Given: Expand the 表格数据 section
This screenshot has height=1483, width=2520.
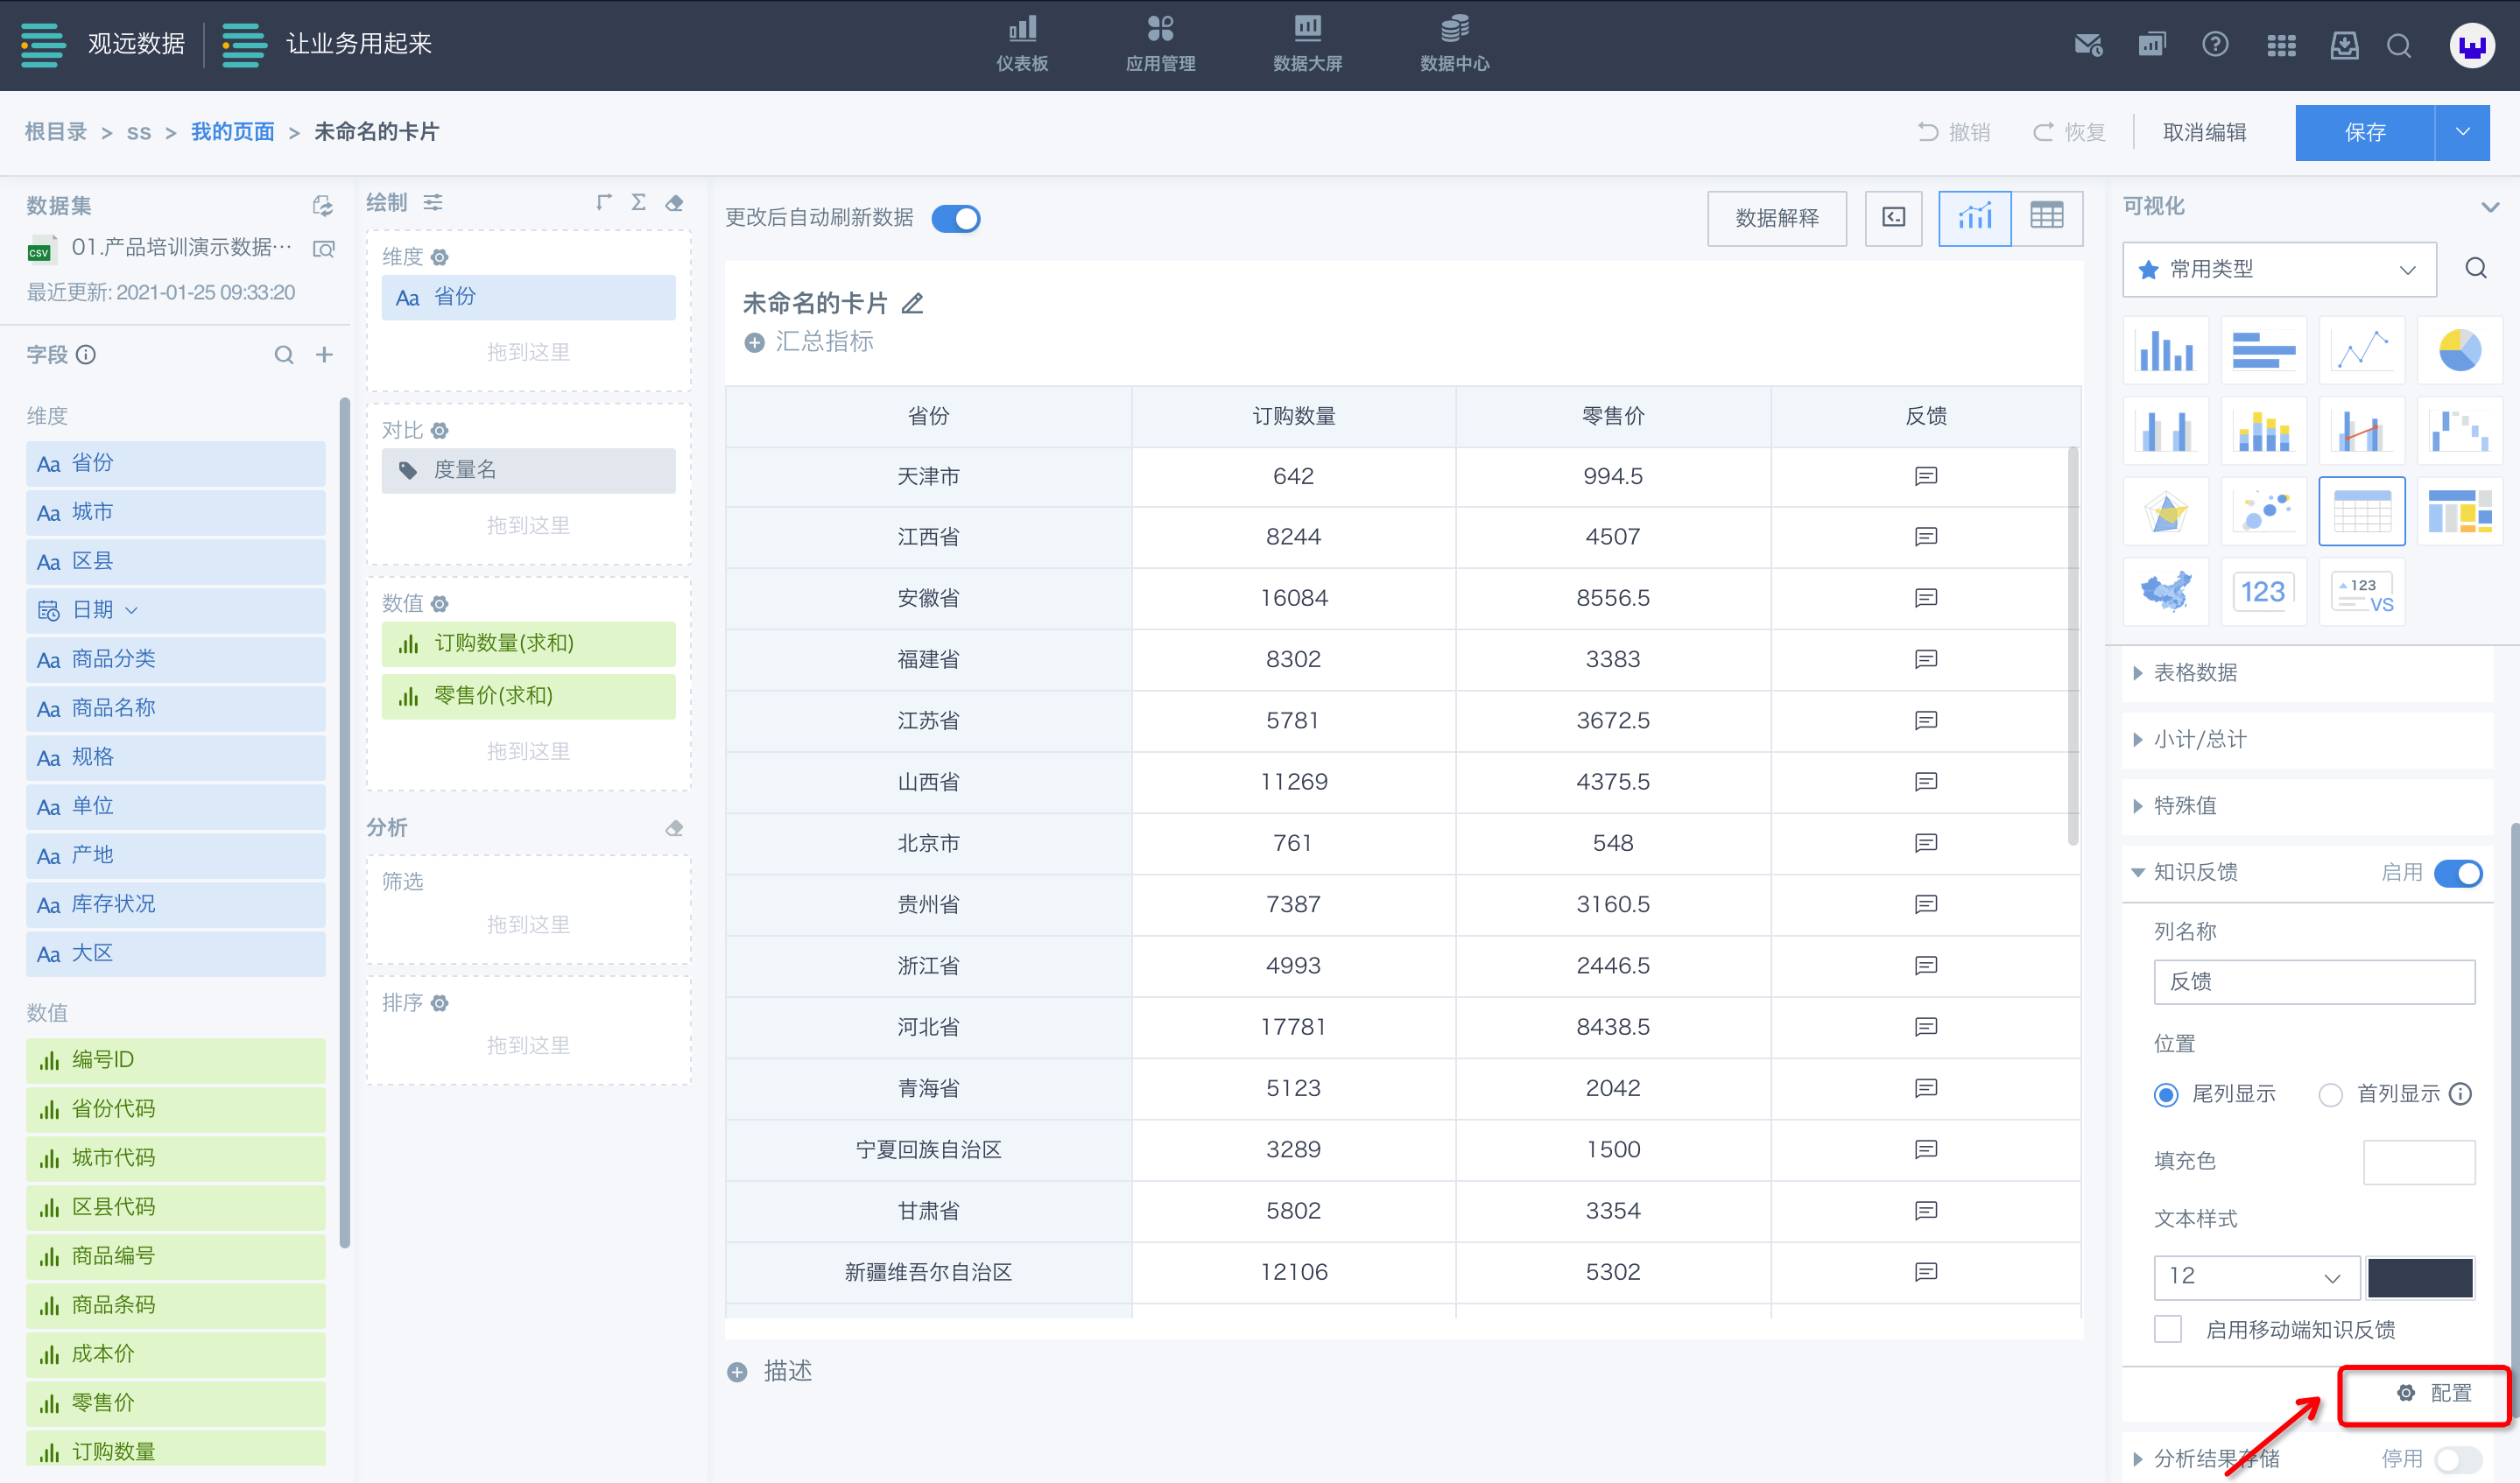Looking at the screenshot, I should click(2195, 672).
